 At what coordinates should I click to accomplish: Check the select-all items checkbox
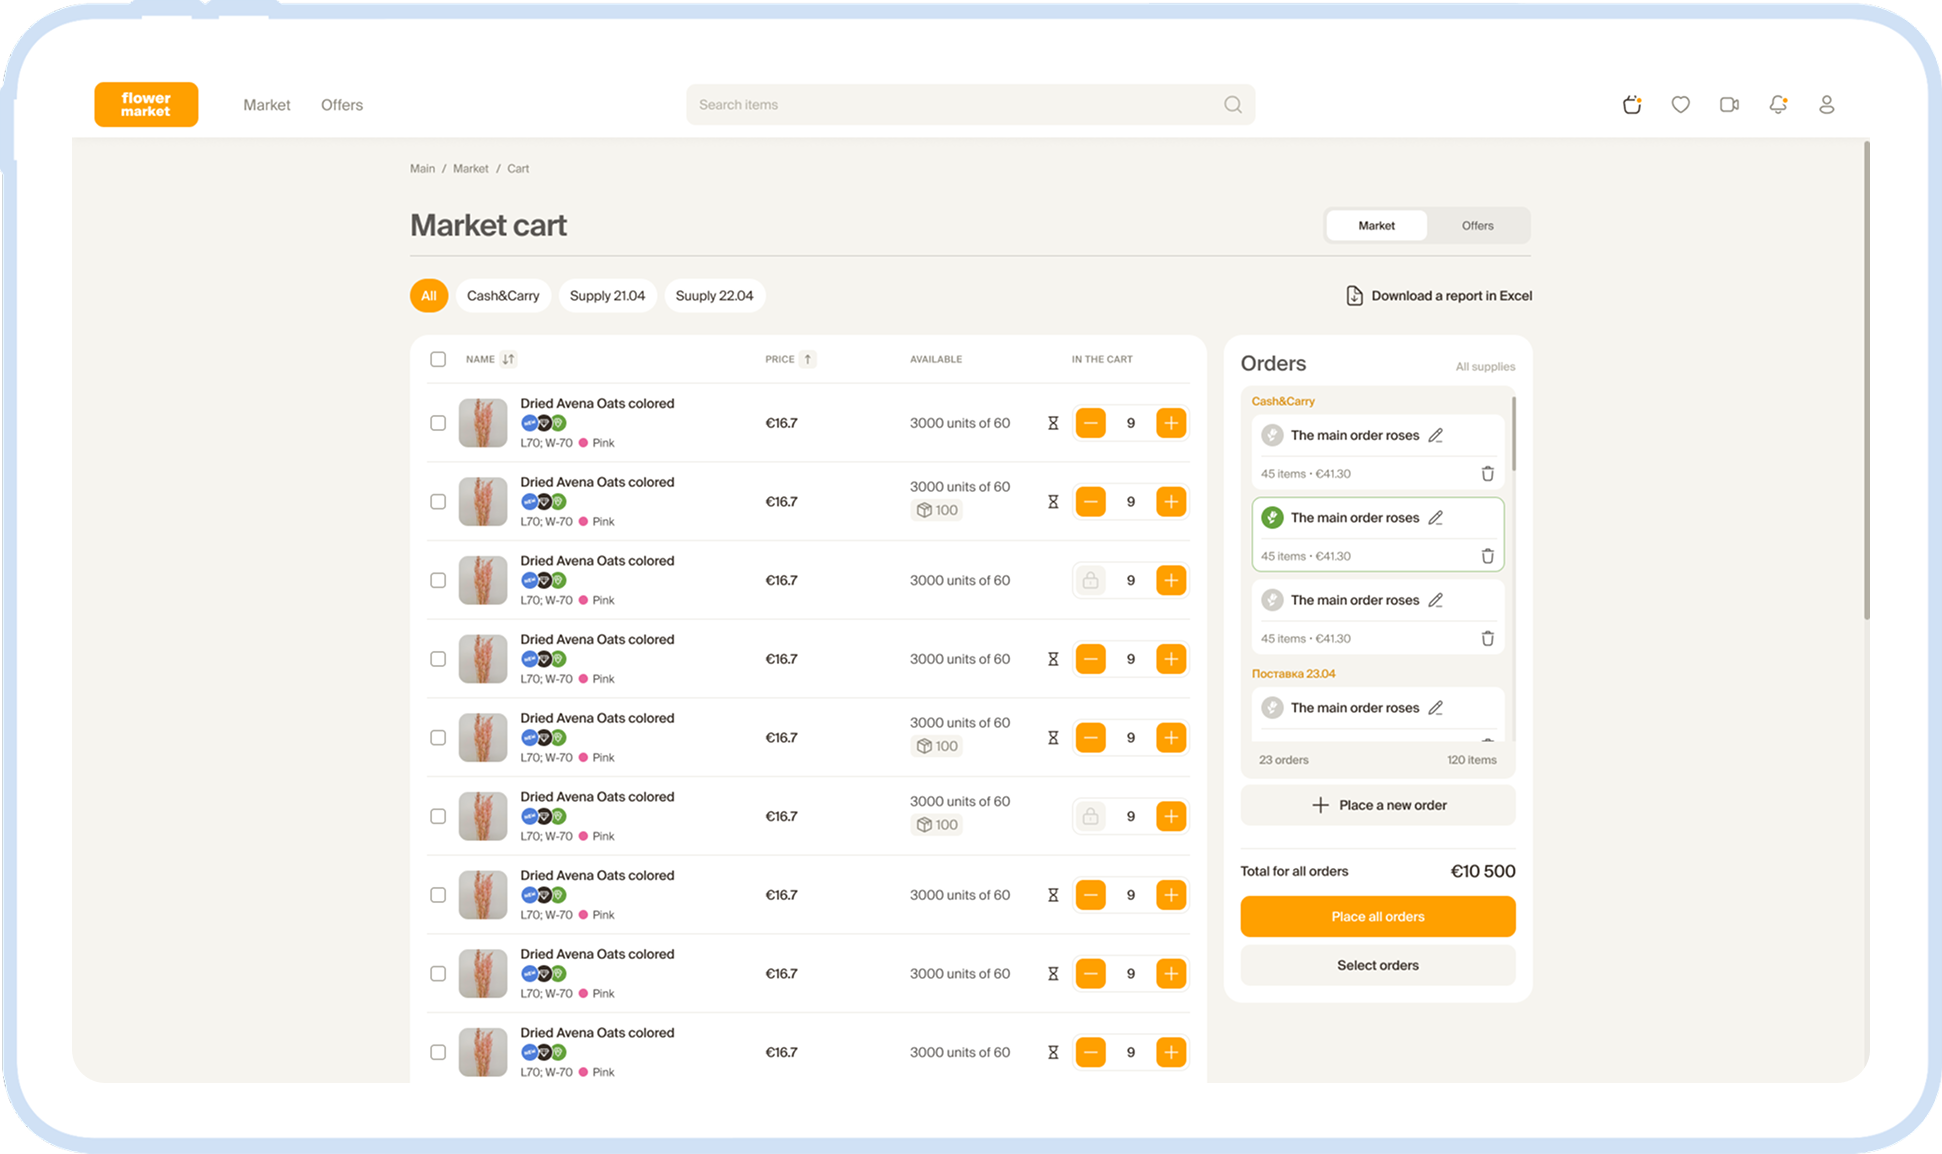click(x=438, y=359)
